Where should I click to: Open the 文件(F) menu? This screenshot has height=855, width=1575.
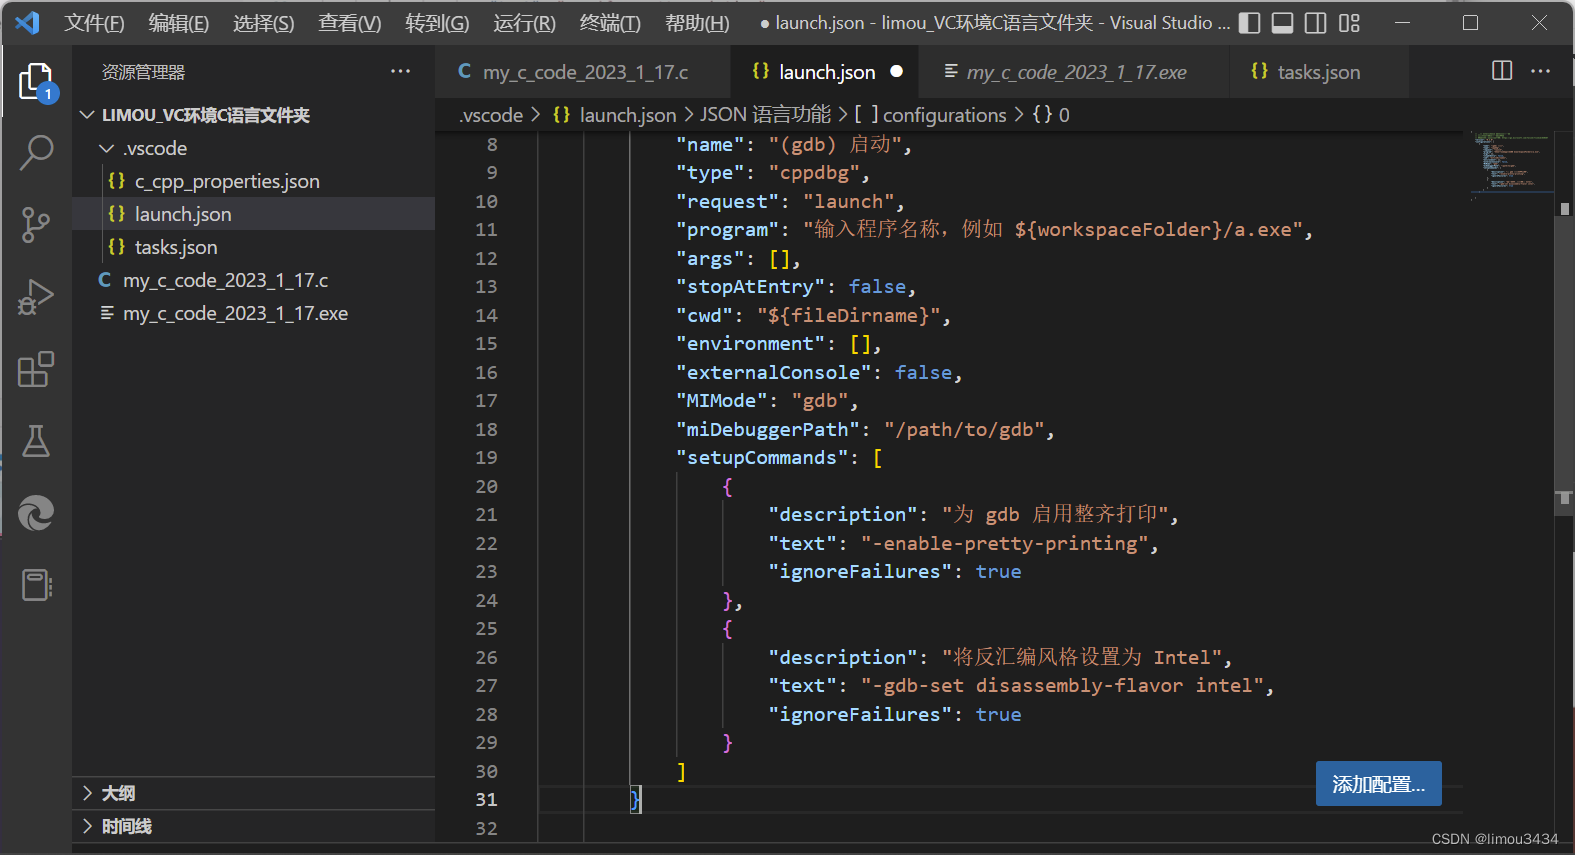point(95,23)
